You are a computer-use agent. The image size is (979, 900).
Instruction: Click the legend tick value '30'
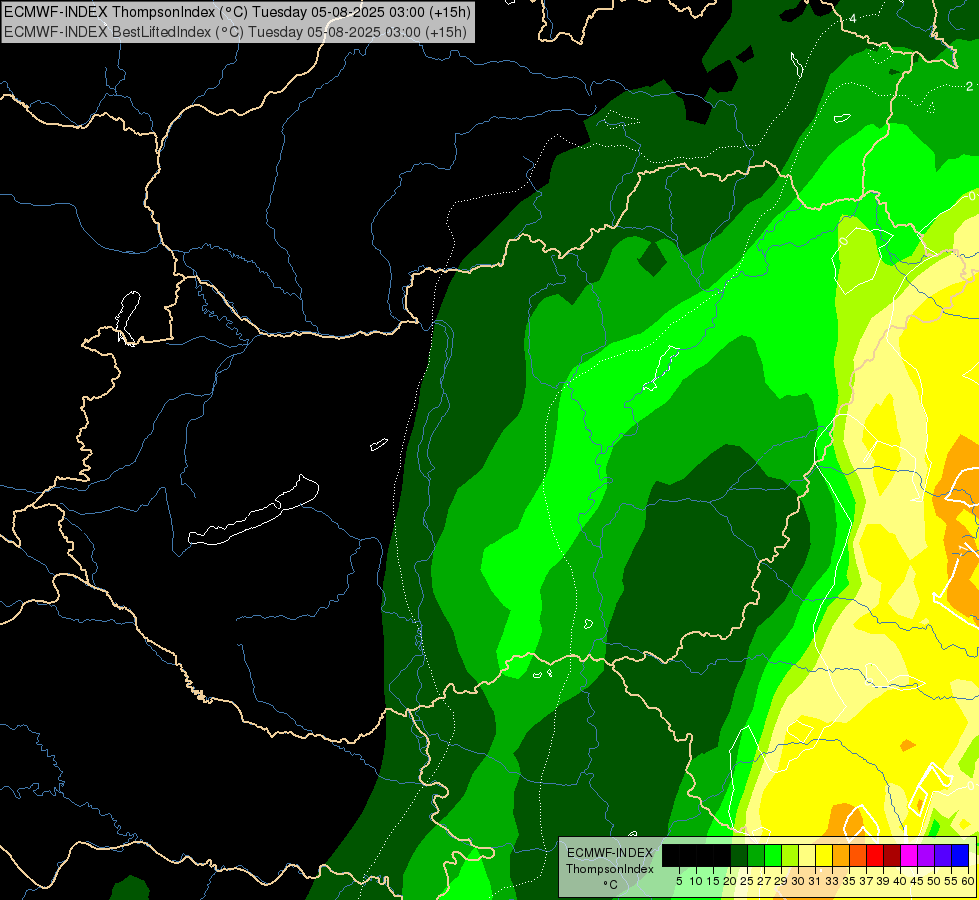click(798, 881)
